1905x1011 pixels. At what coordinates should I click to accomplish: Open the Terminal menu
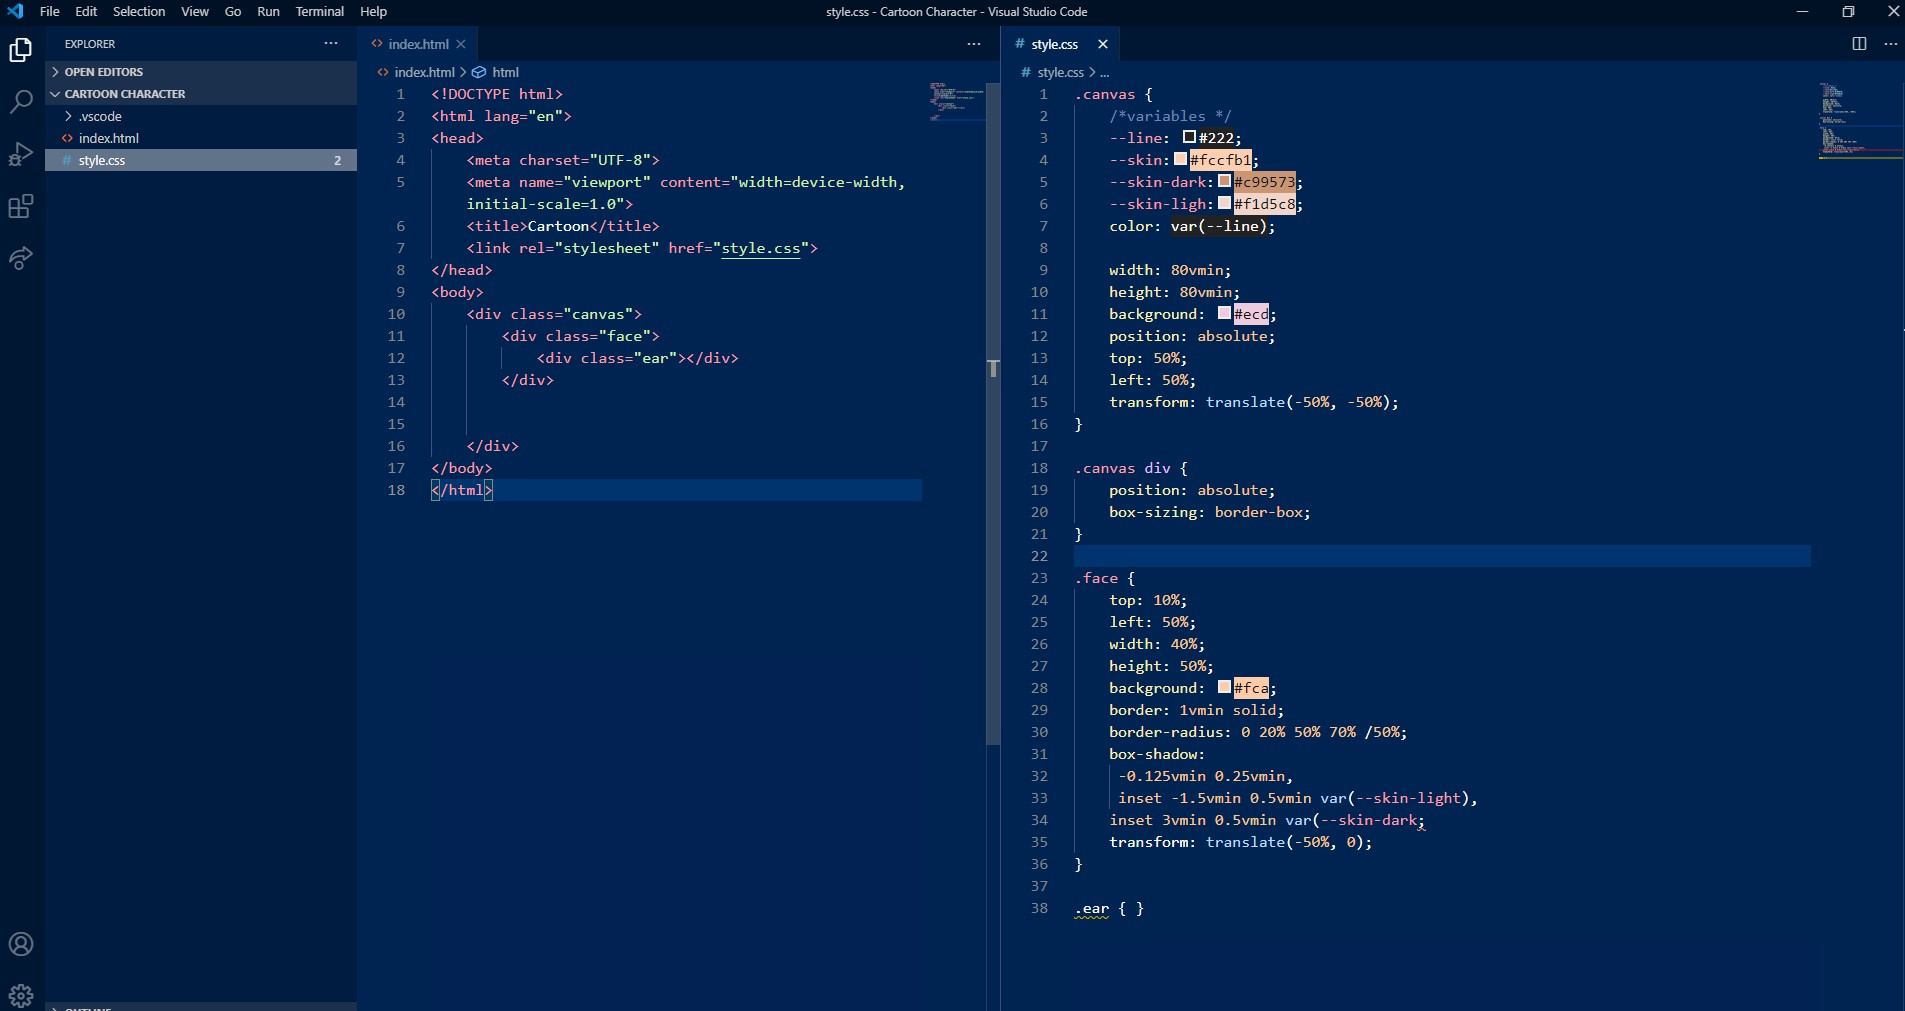coord(320,11)
